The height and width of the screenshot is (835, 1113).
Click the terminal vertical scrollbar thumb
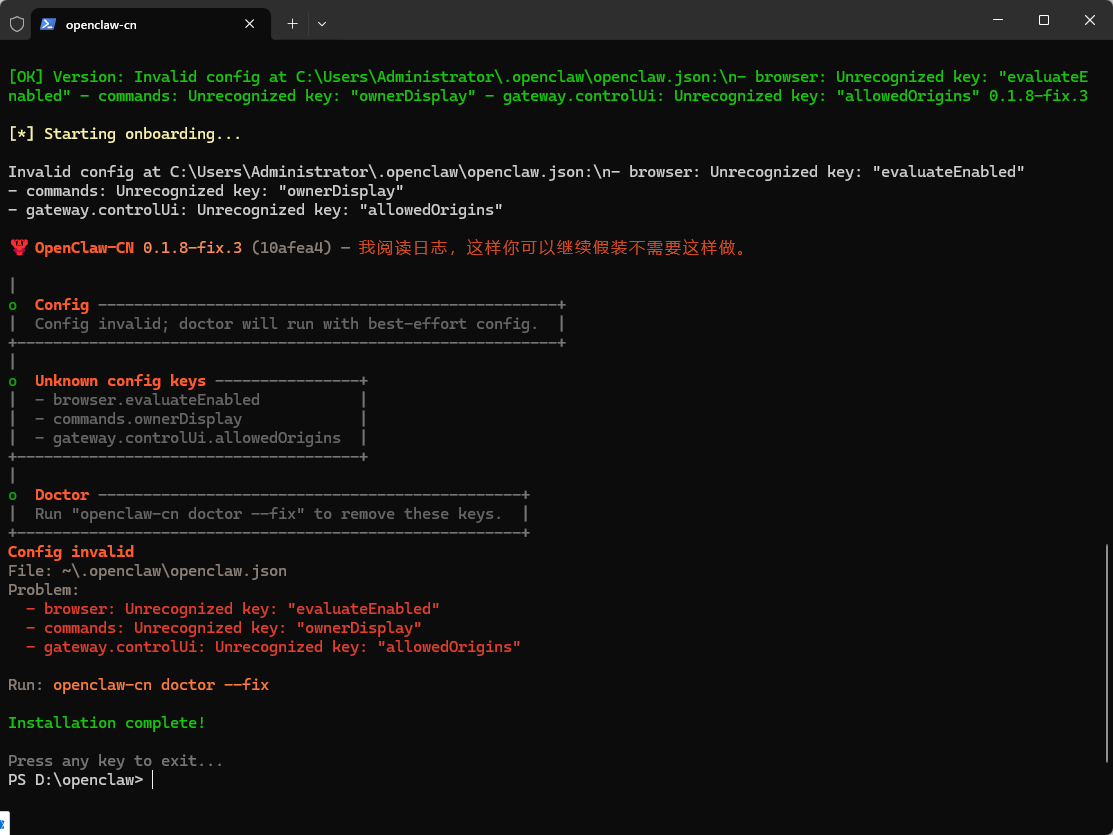point(1107,652)
